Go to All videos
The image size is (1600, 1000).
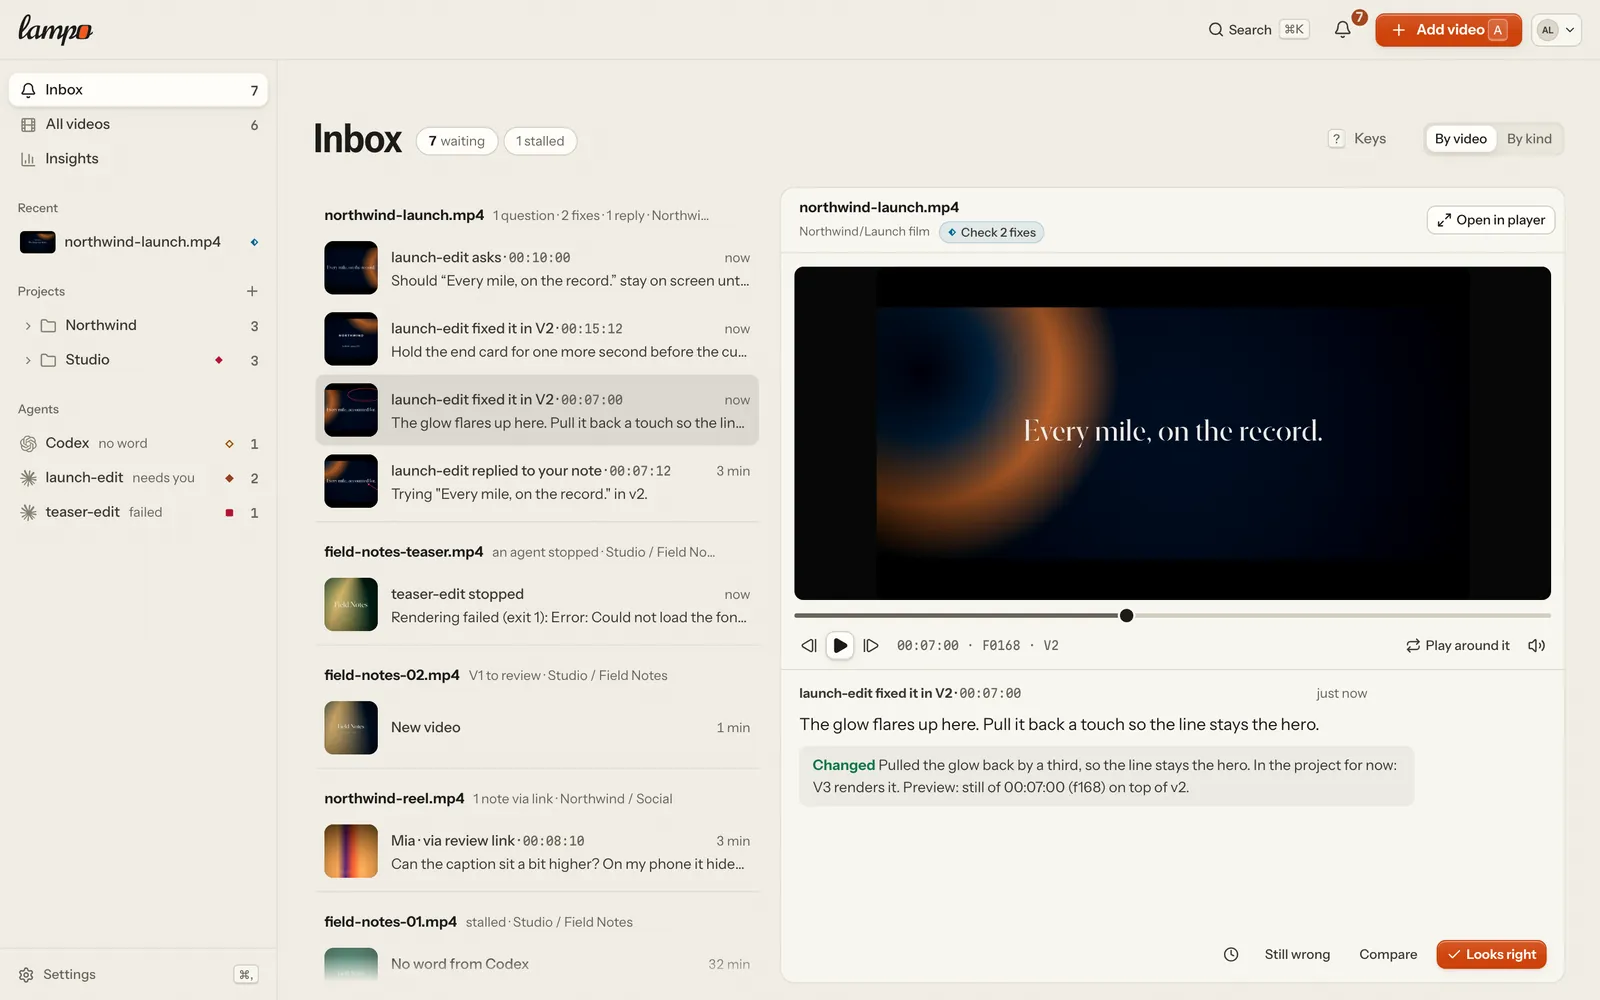[138, 124]
